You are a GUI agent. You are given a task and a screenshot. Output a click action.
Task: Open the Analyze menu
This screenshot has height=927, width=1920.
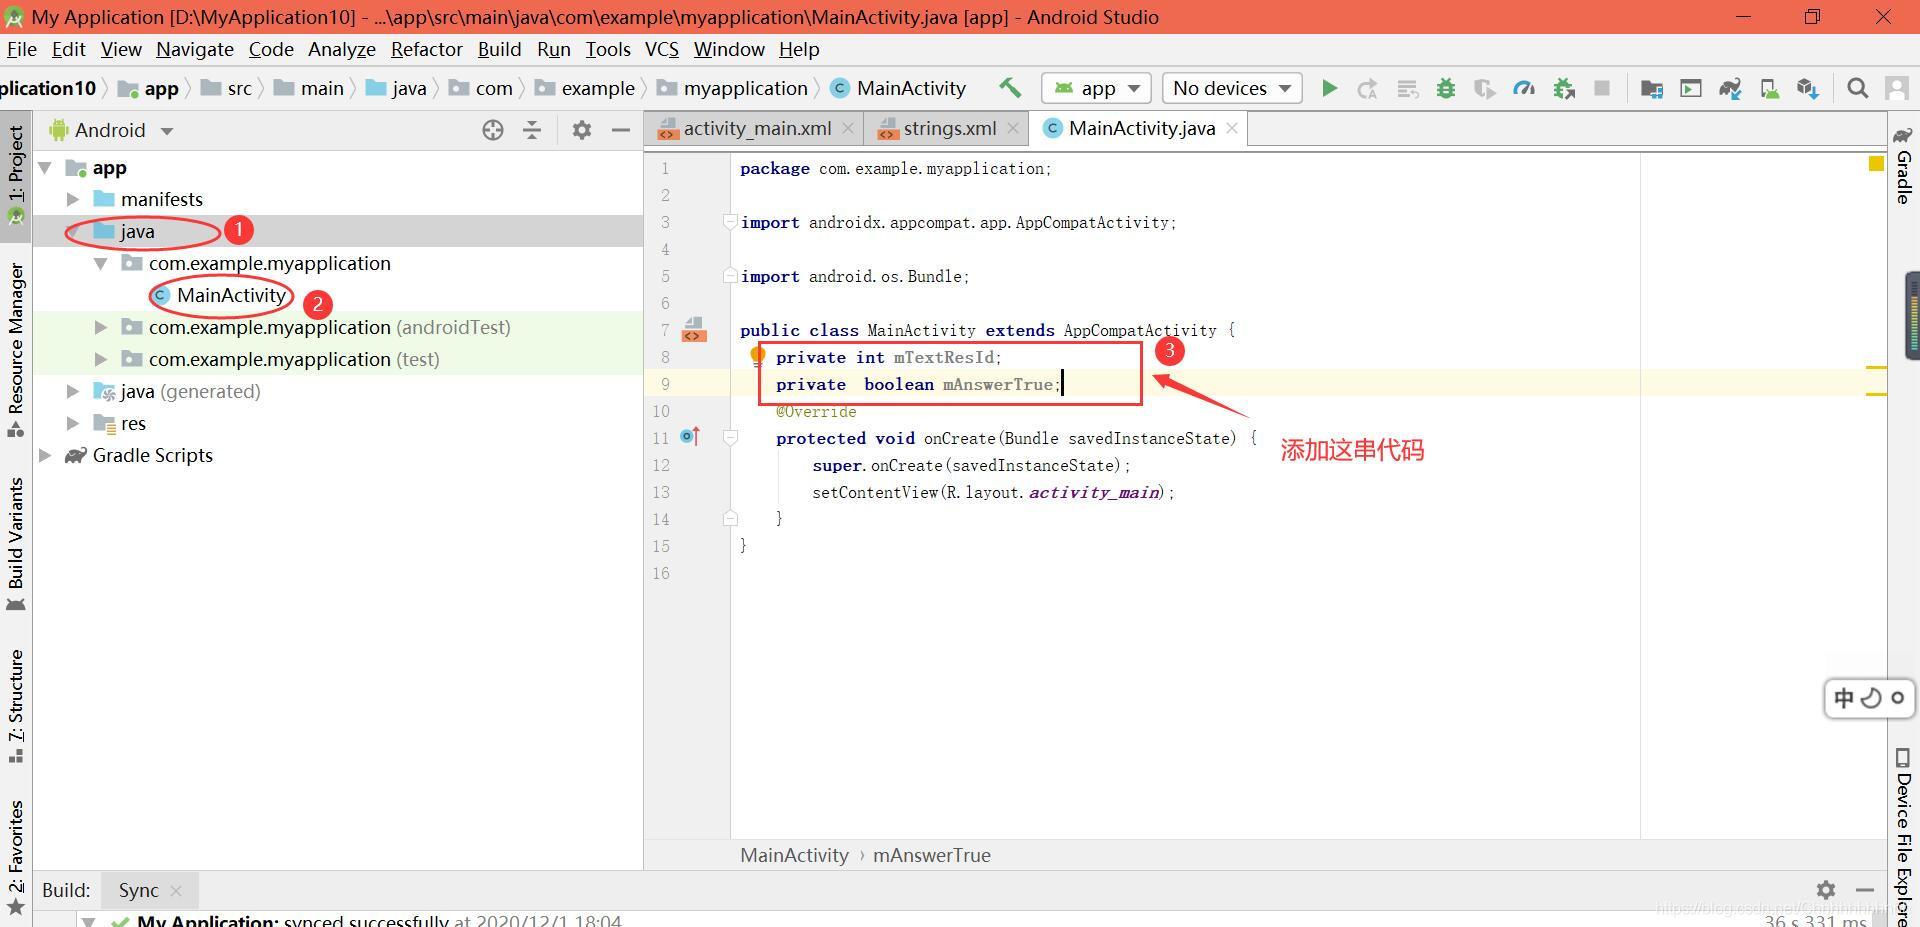click(342, 49)
